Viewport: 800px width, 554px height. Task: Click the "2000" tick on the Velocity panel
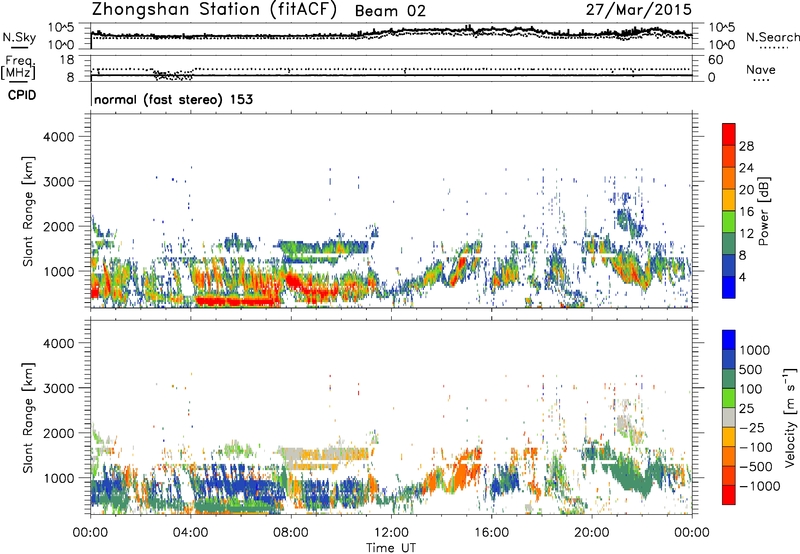[x=58, y=433]
